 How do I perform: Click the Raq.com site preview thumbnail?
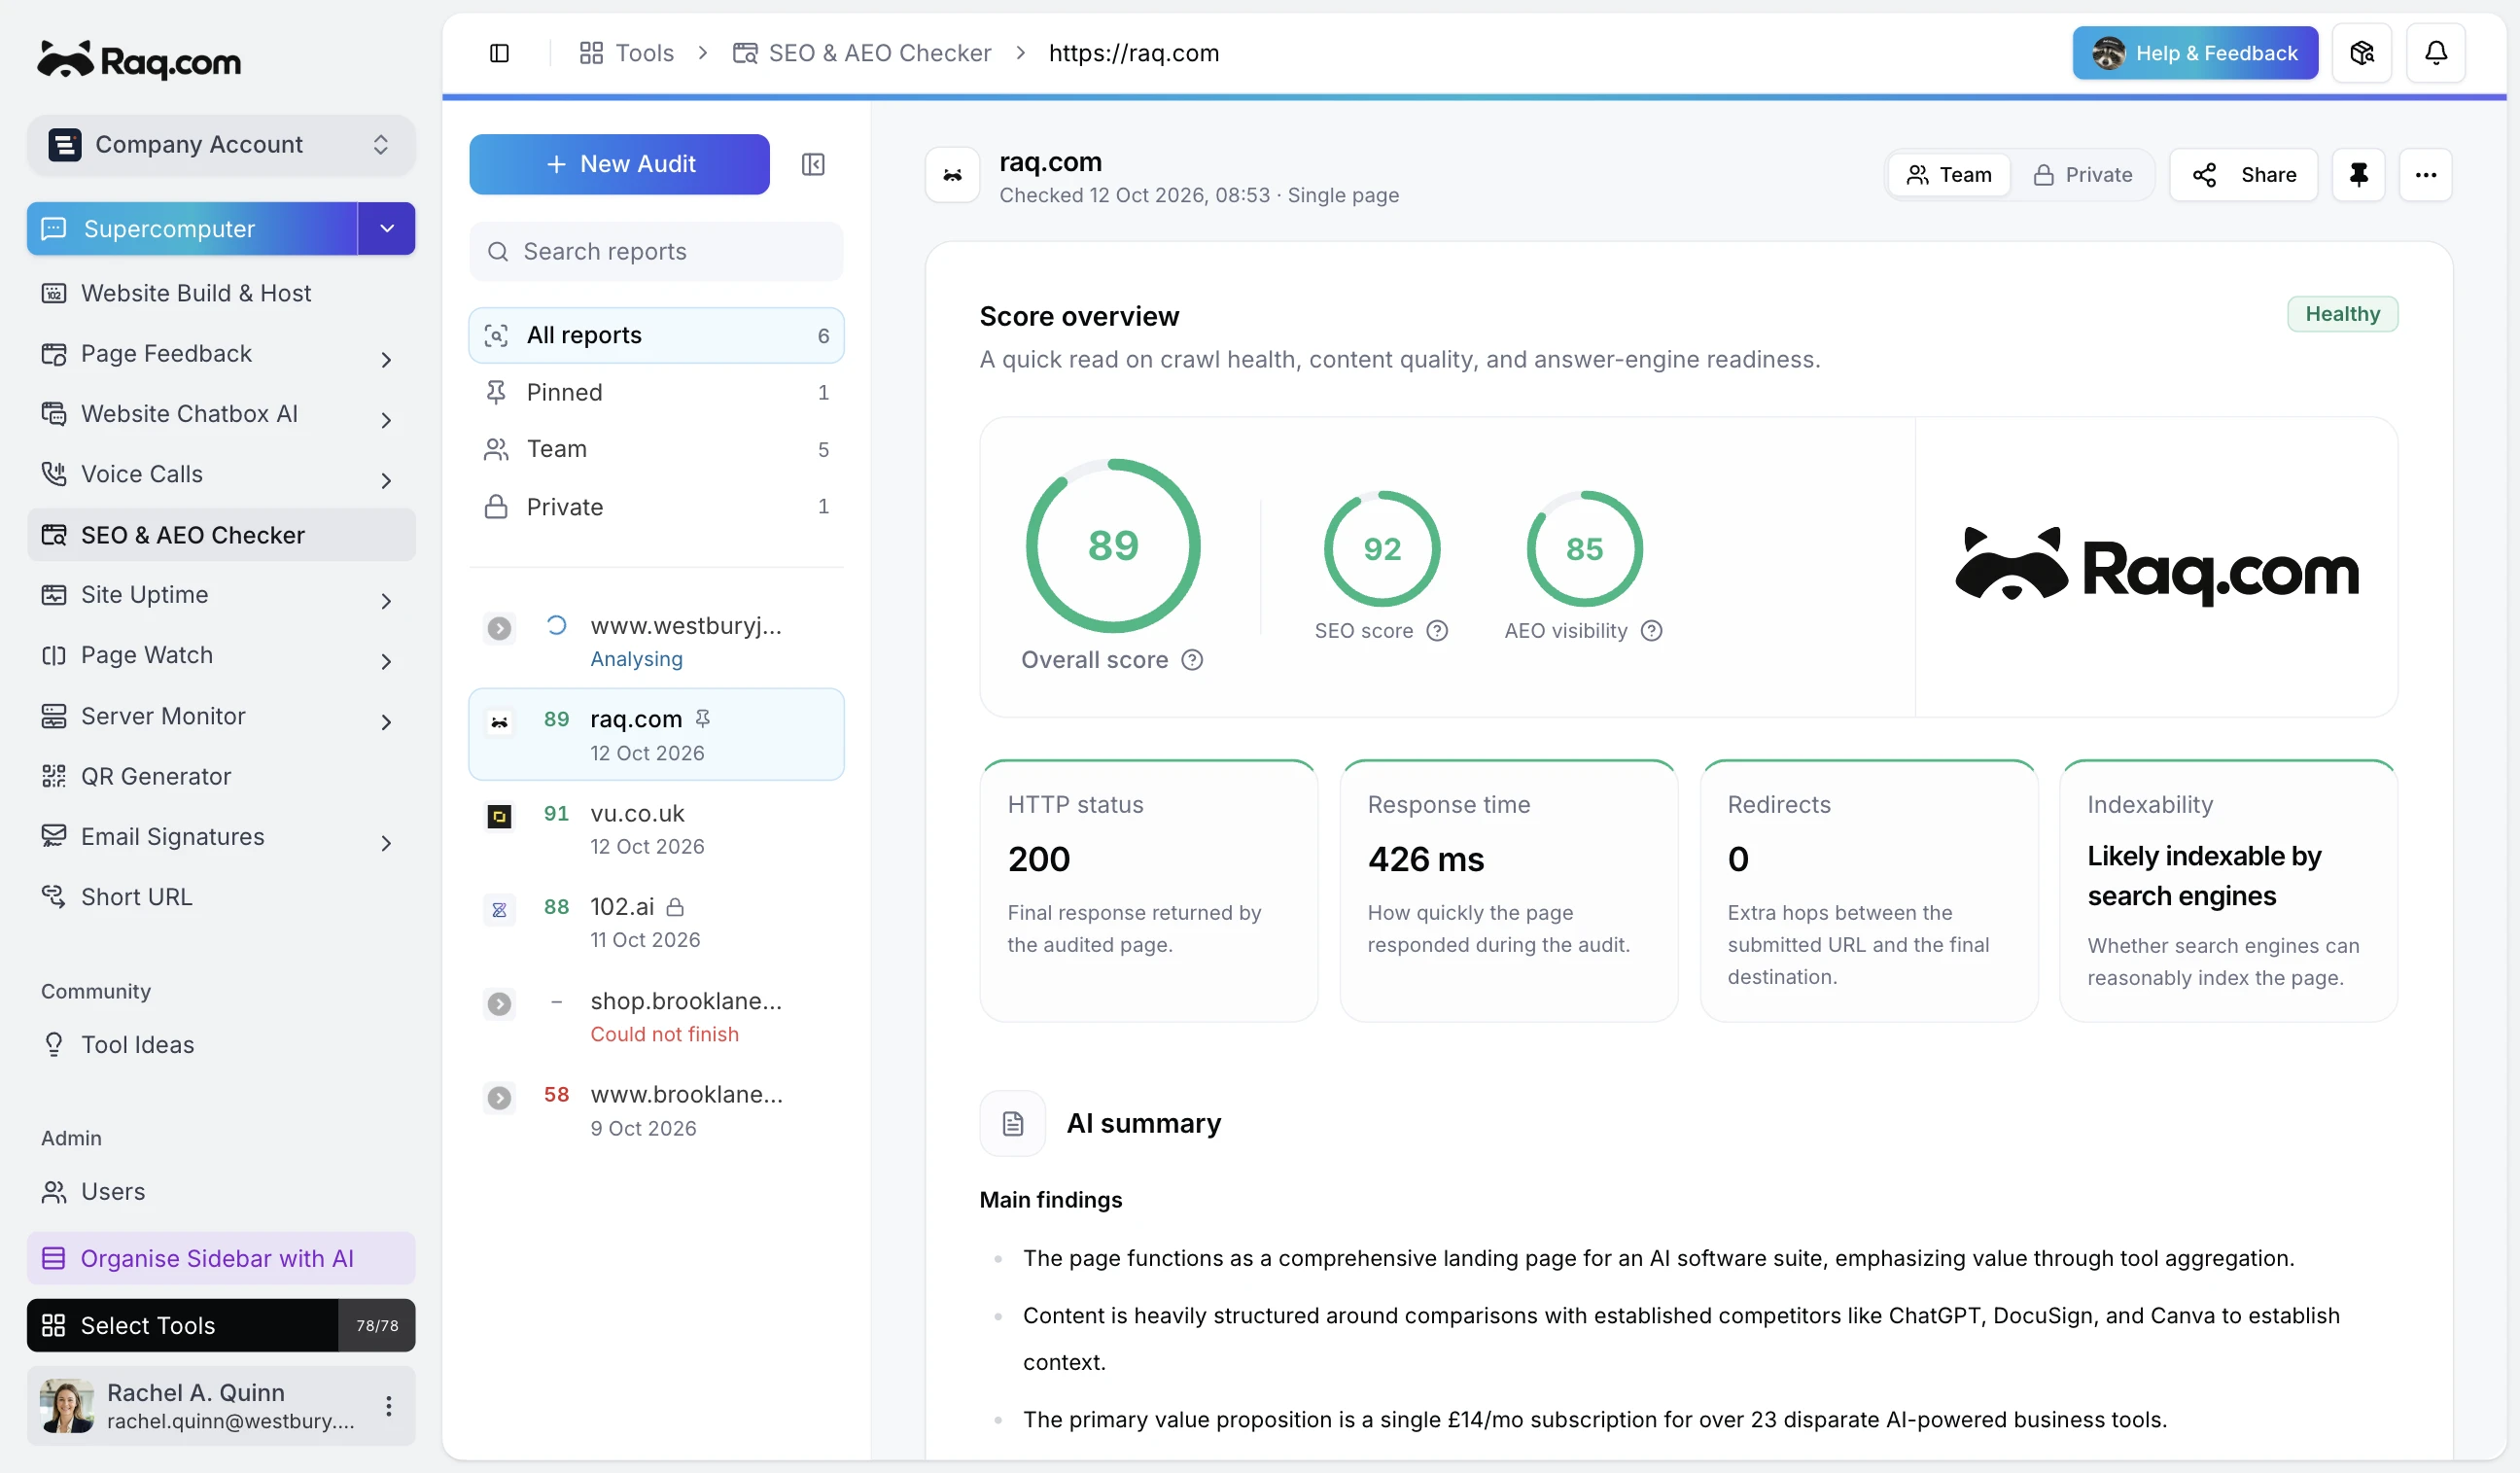click(x=2156, y=567)
